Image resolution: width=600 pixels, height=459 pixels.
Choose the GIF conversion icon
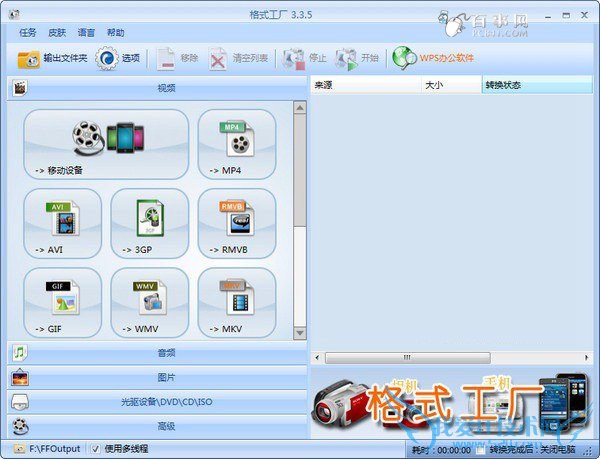coord(63,303)
